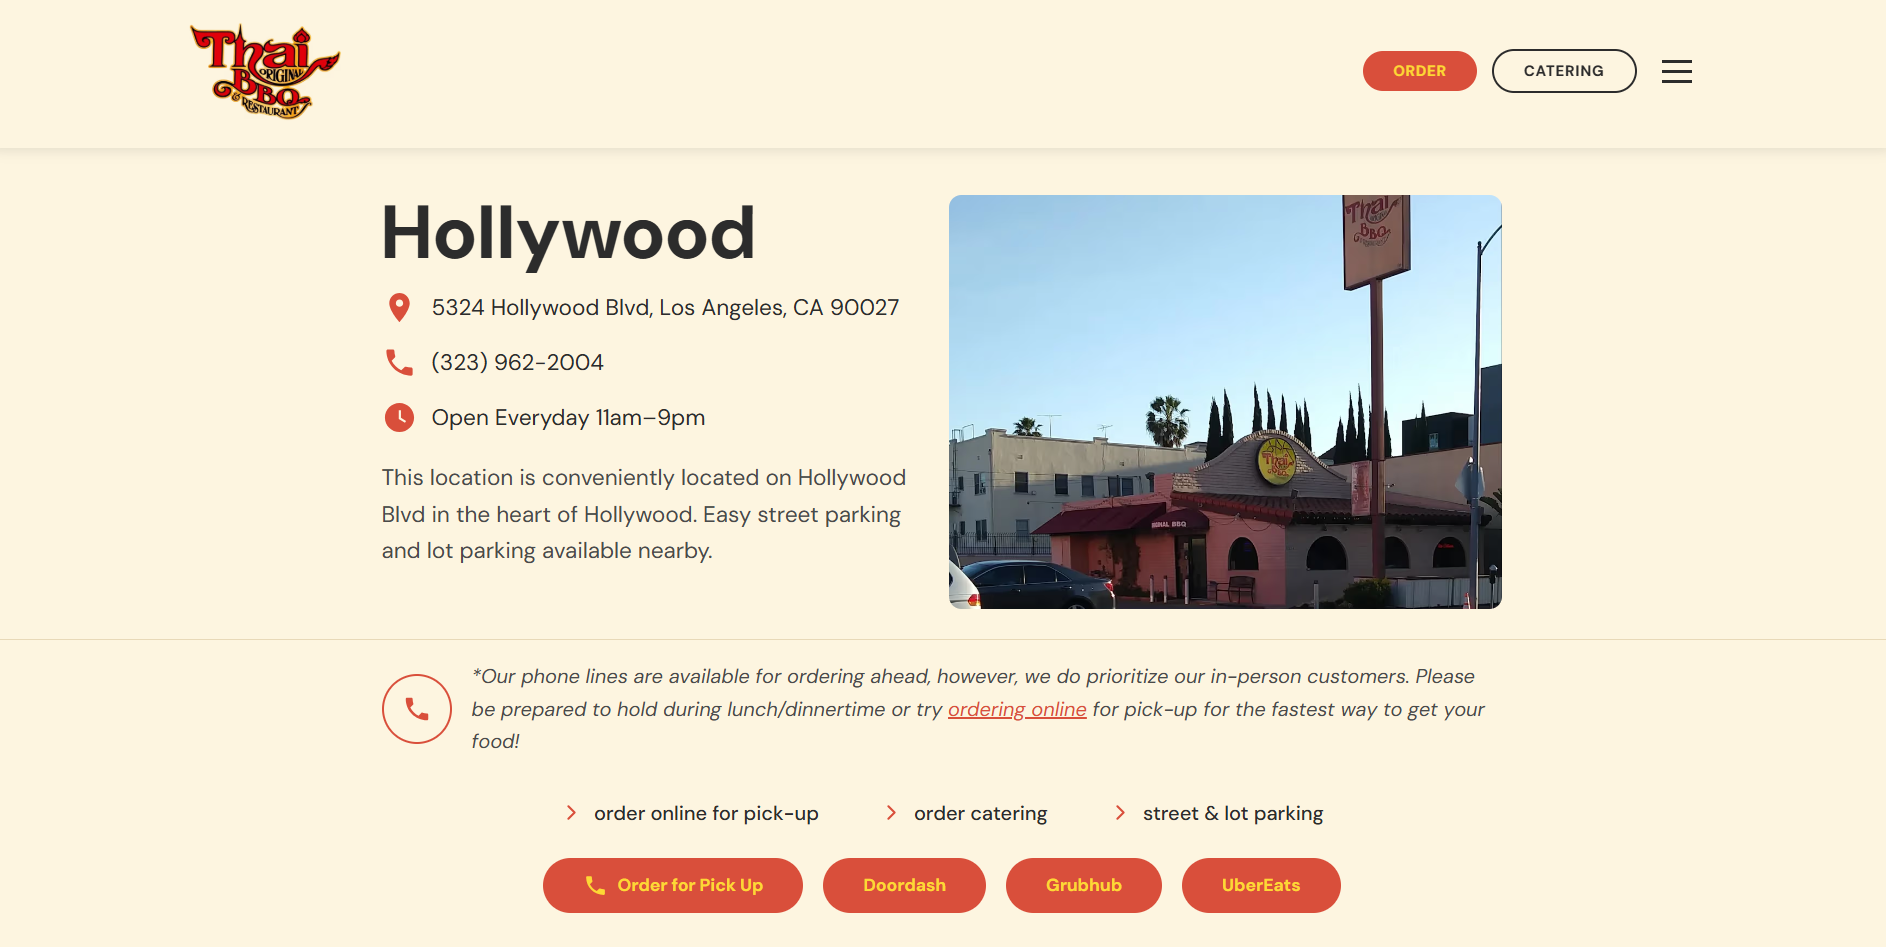Open the Doordash ordering button
This screenshot has width=1886, height=947.
pos(904,885)
